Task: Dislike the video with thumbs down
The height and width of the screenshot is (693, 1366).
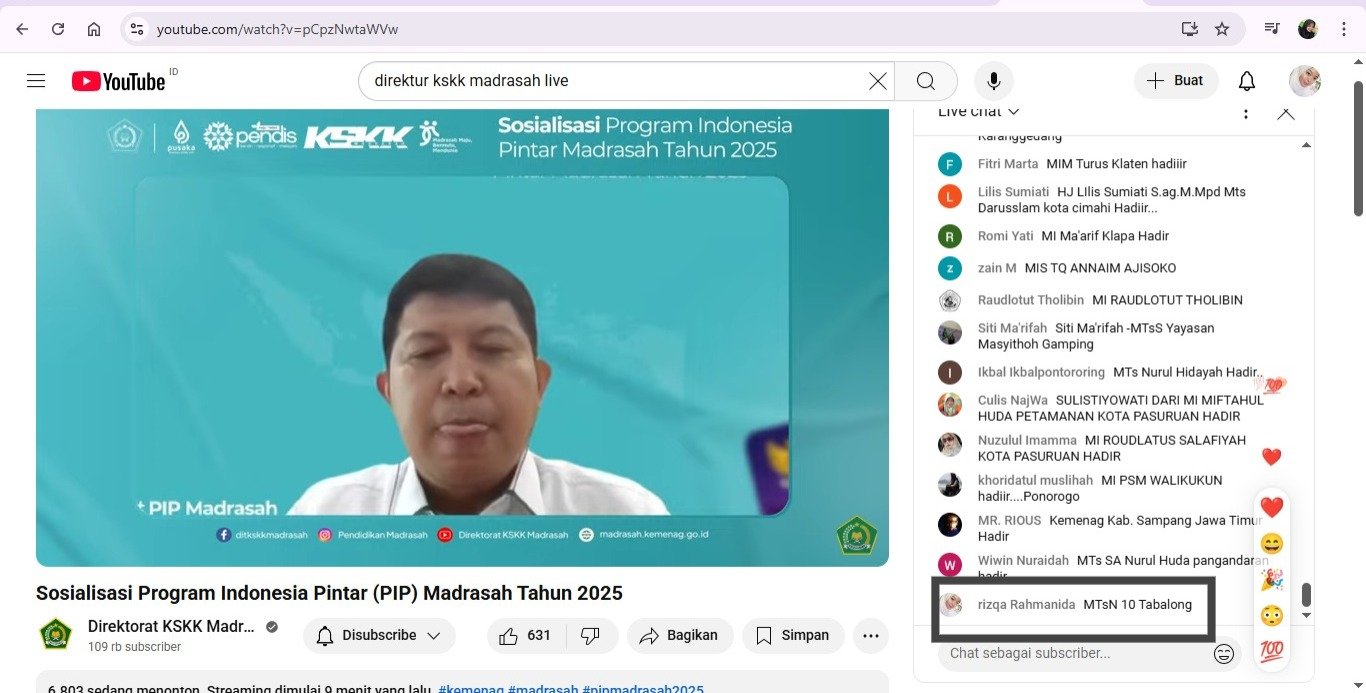Action: pos(590,636)
